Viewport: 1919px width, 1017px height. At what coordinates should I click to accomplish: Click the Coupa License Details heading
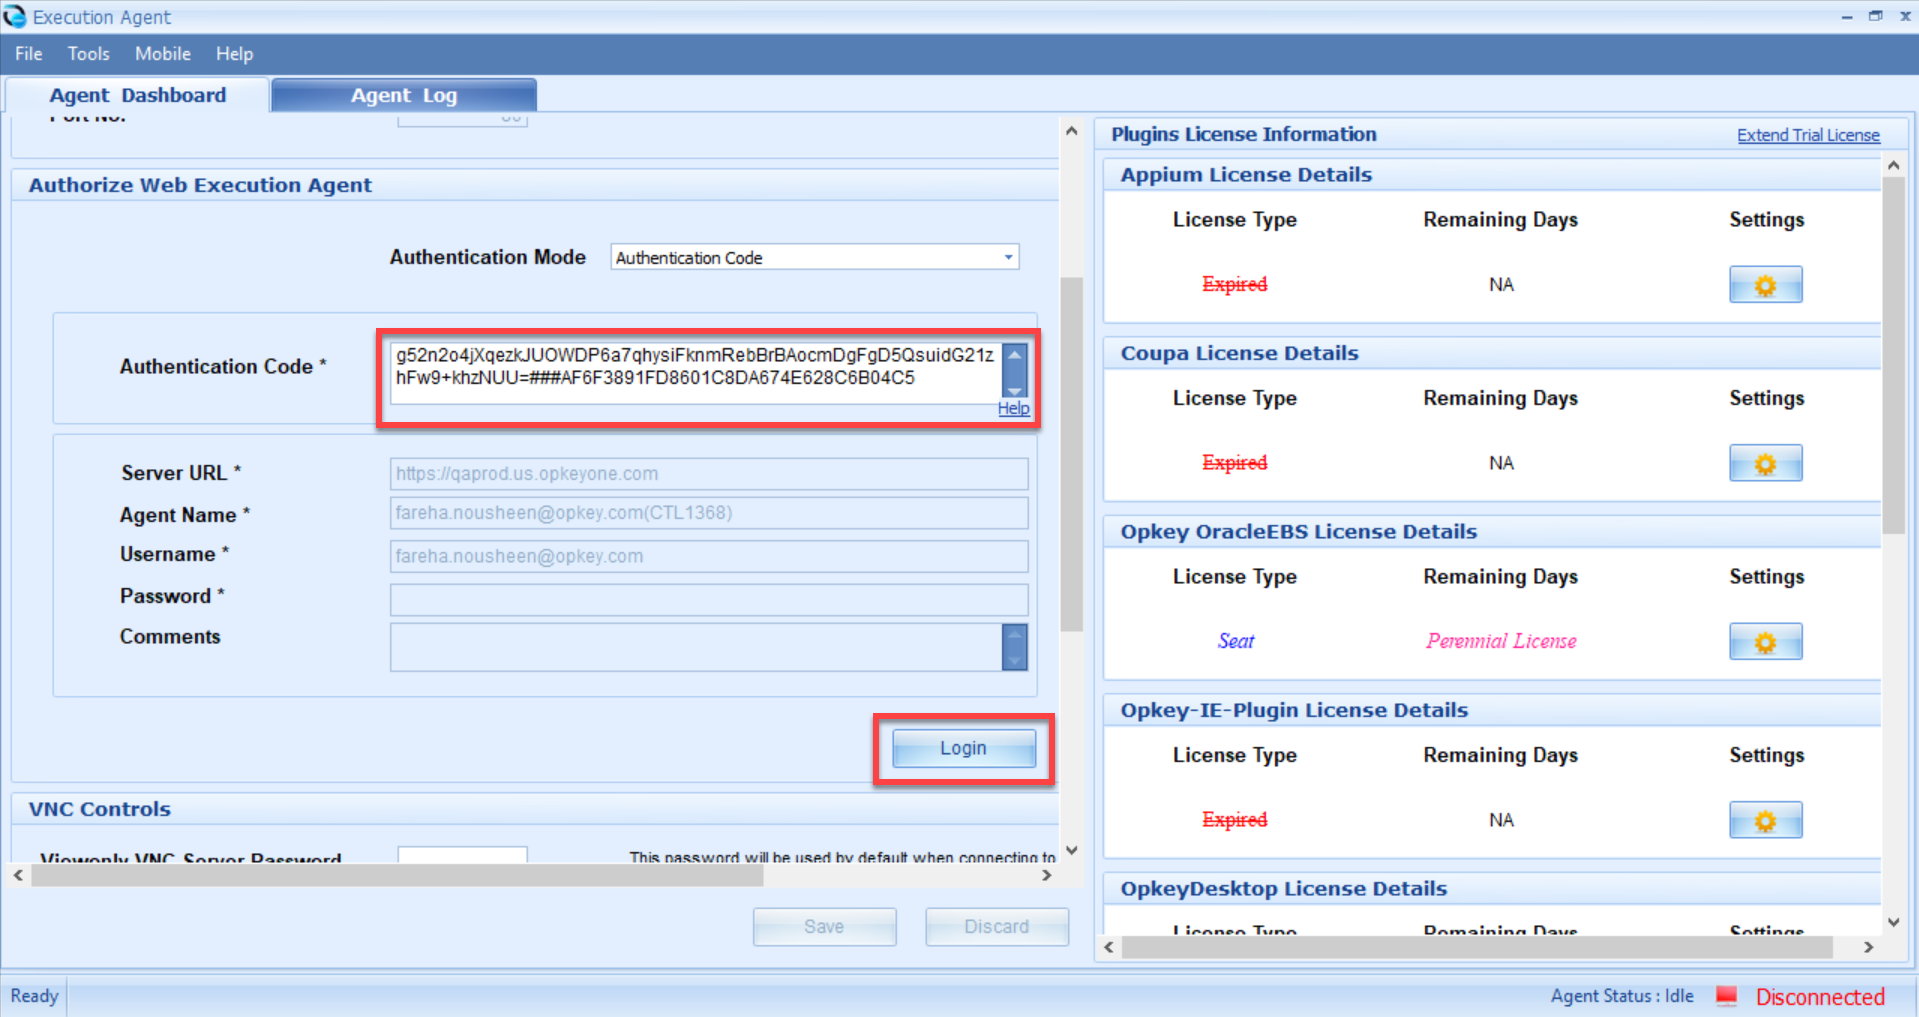[x=1239, y=353]
